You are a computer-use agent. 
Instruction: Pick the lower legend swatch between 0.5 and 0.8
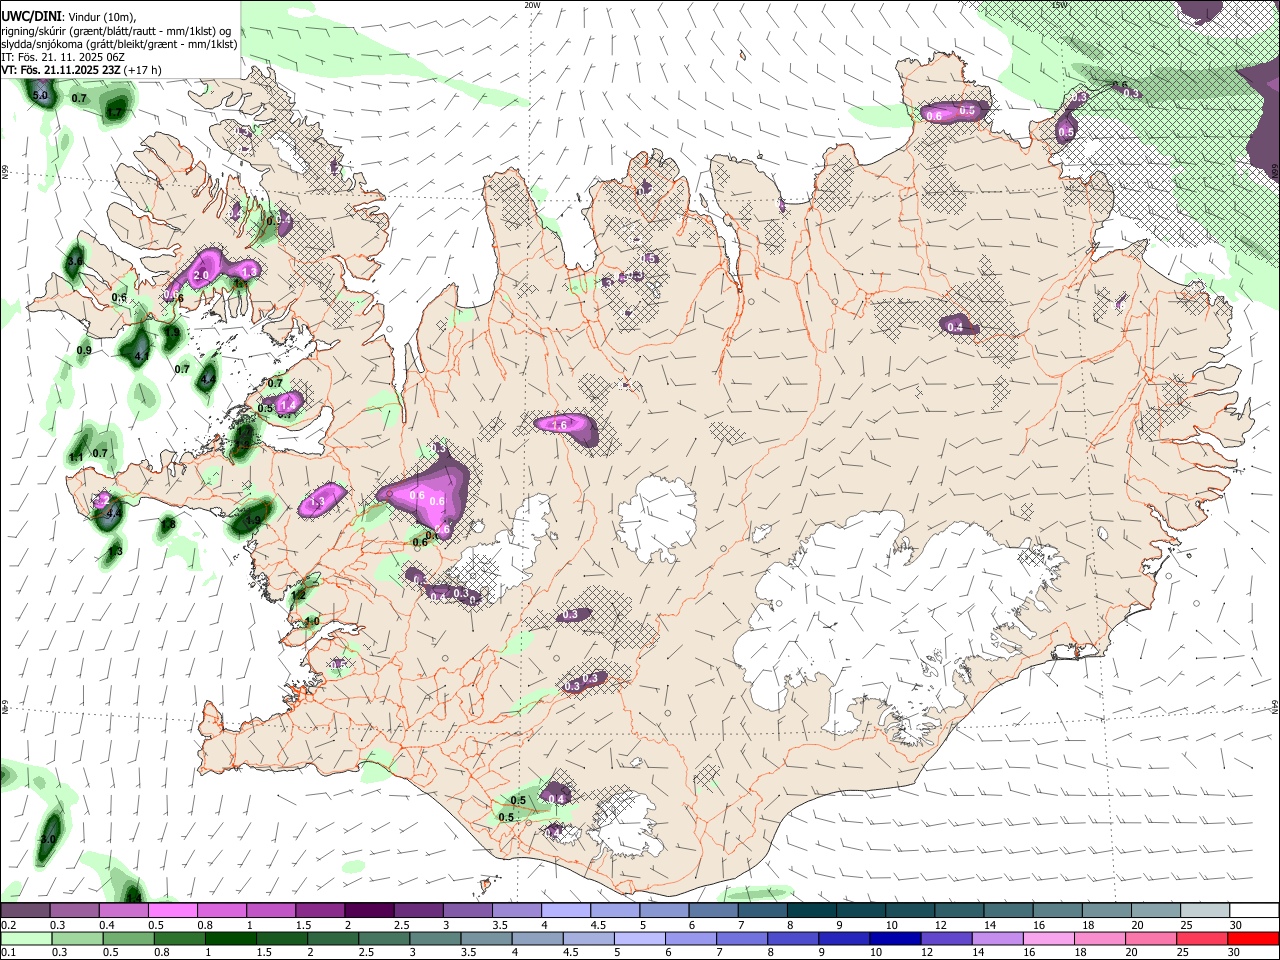click(x=128, y=939)
